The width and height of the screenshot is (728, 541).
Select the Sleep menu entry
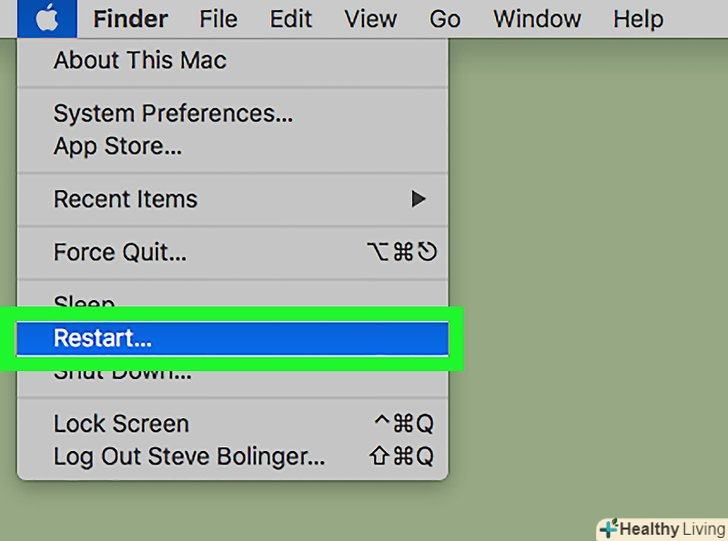(x=85, y=301)
